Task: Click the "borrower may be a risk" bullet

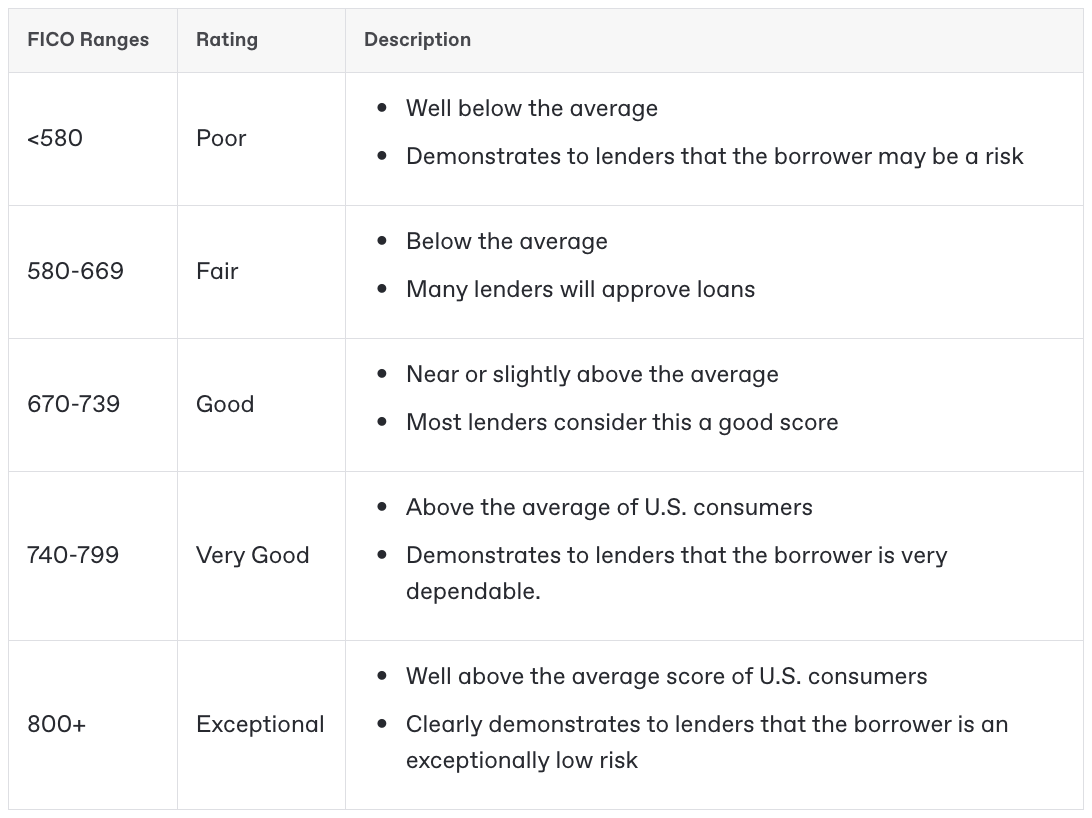Action: pyautogui.click(x=714, y=156)
